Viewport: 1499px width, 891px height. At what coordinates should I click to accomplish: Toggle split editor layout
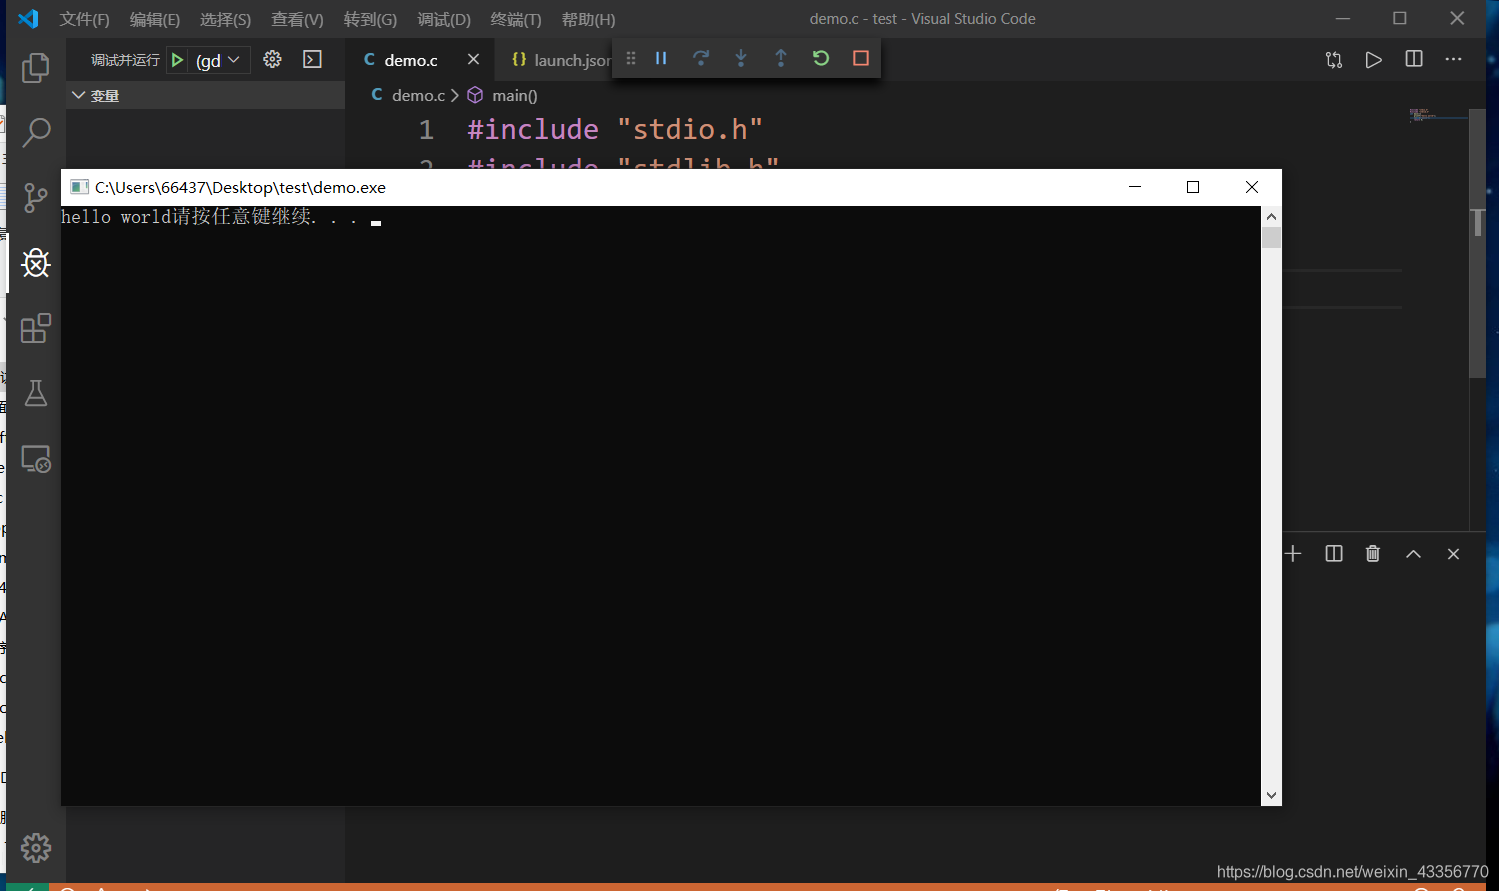pos(1414,60)
